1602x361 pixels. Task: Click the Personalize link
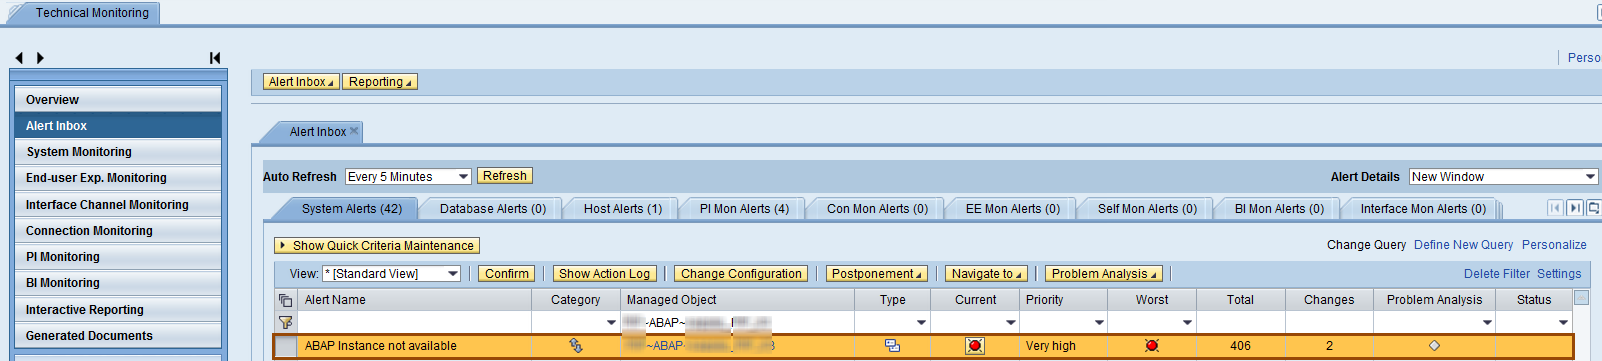1554,245
